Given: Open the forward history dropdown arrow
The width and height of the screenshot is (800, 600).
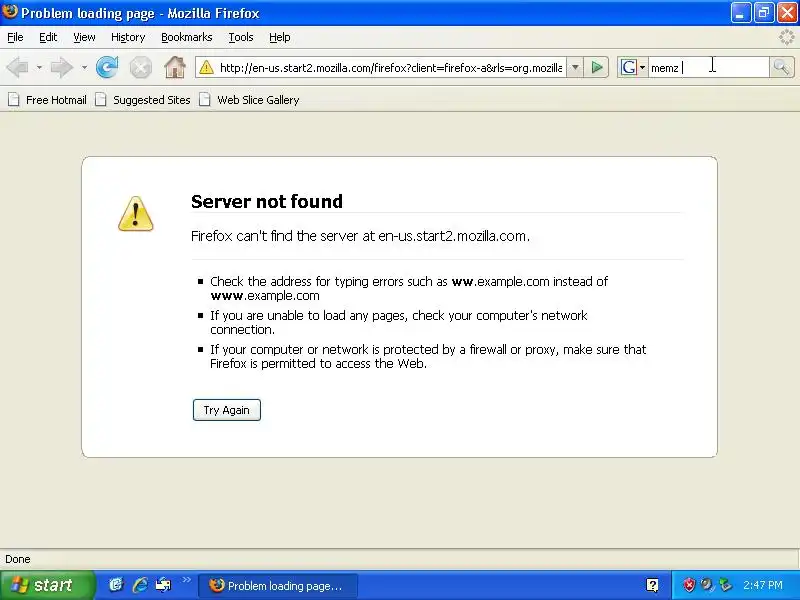Looking at the screenshot, I should (x=84, y=67).
